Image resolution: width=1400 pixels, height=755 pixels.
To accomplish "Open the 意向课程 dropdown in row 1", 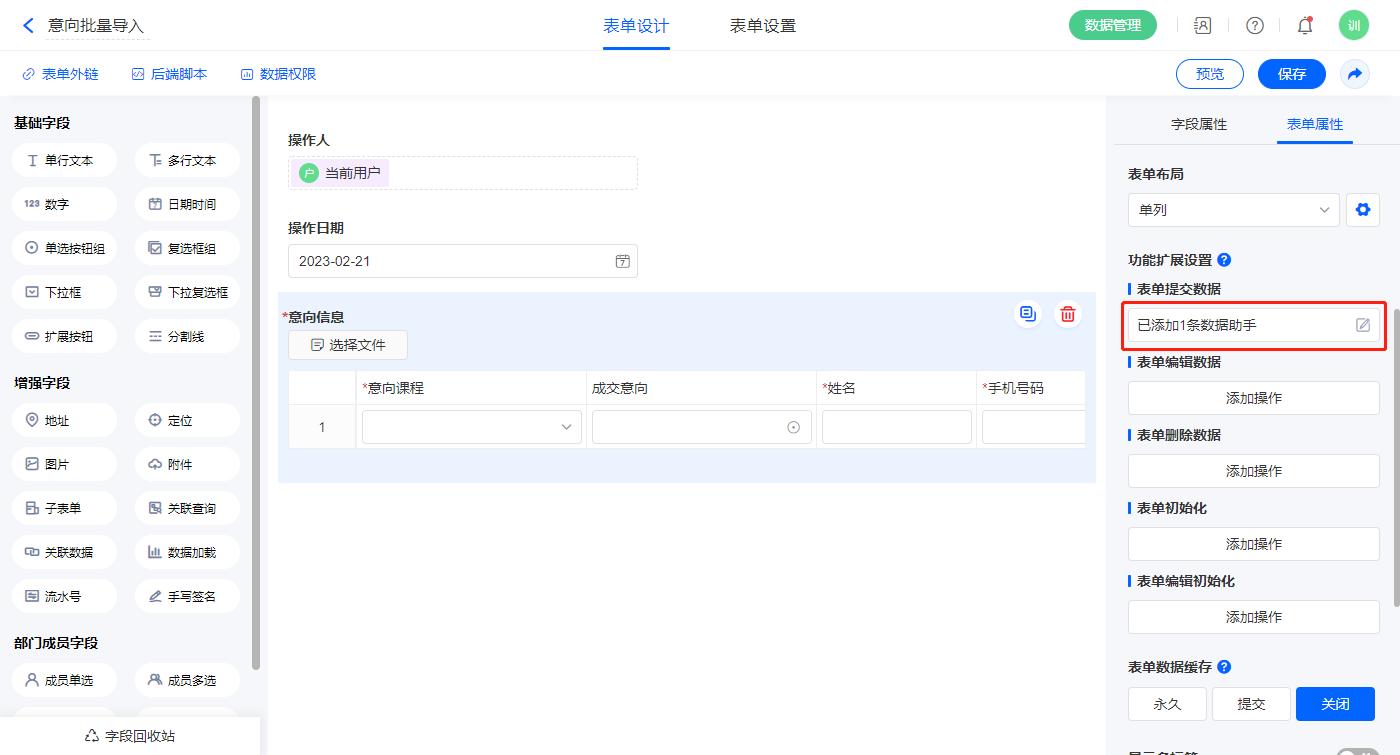I will (471, 427).
